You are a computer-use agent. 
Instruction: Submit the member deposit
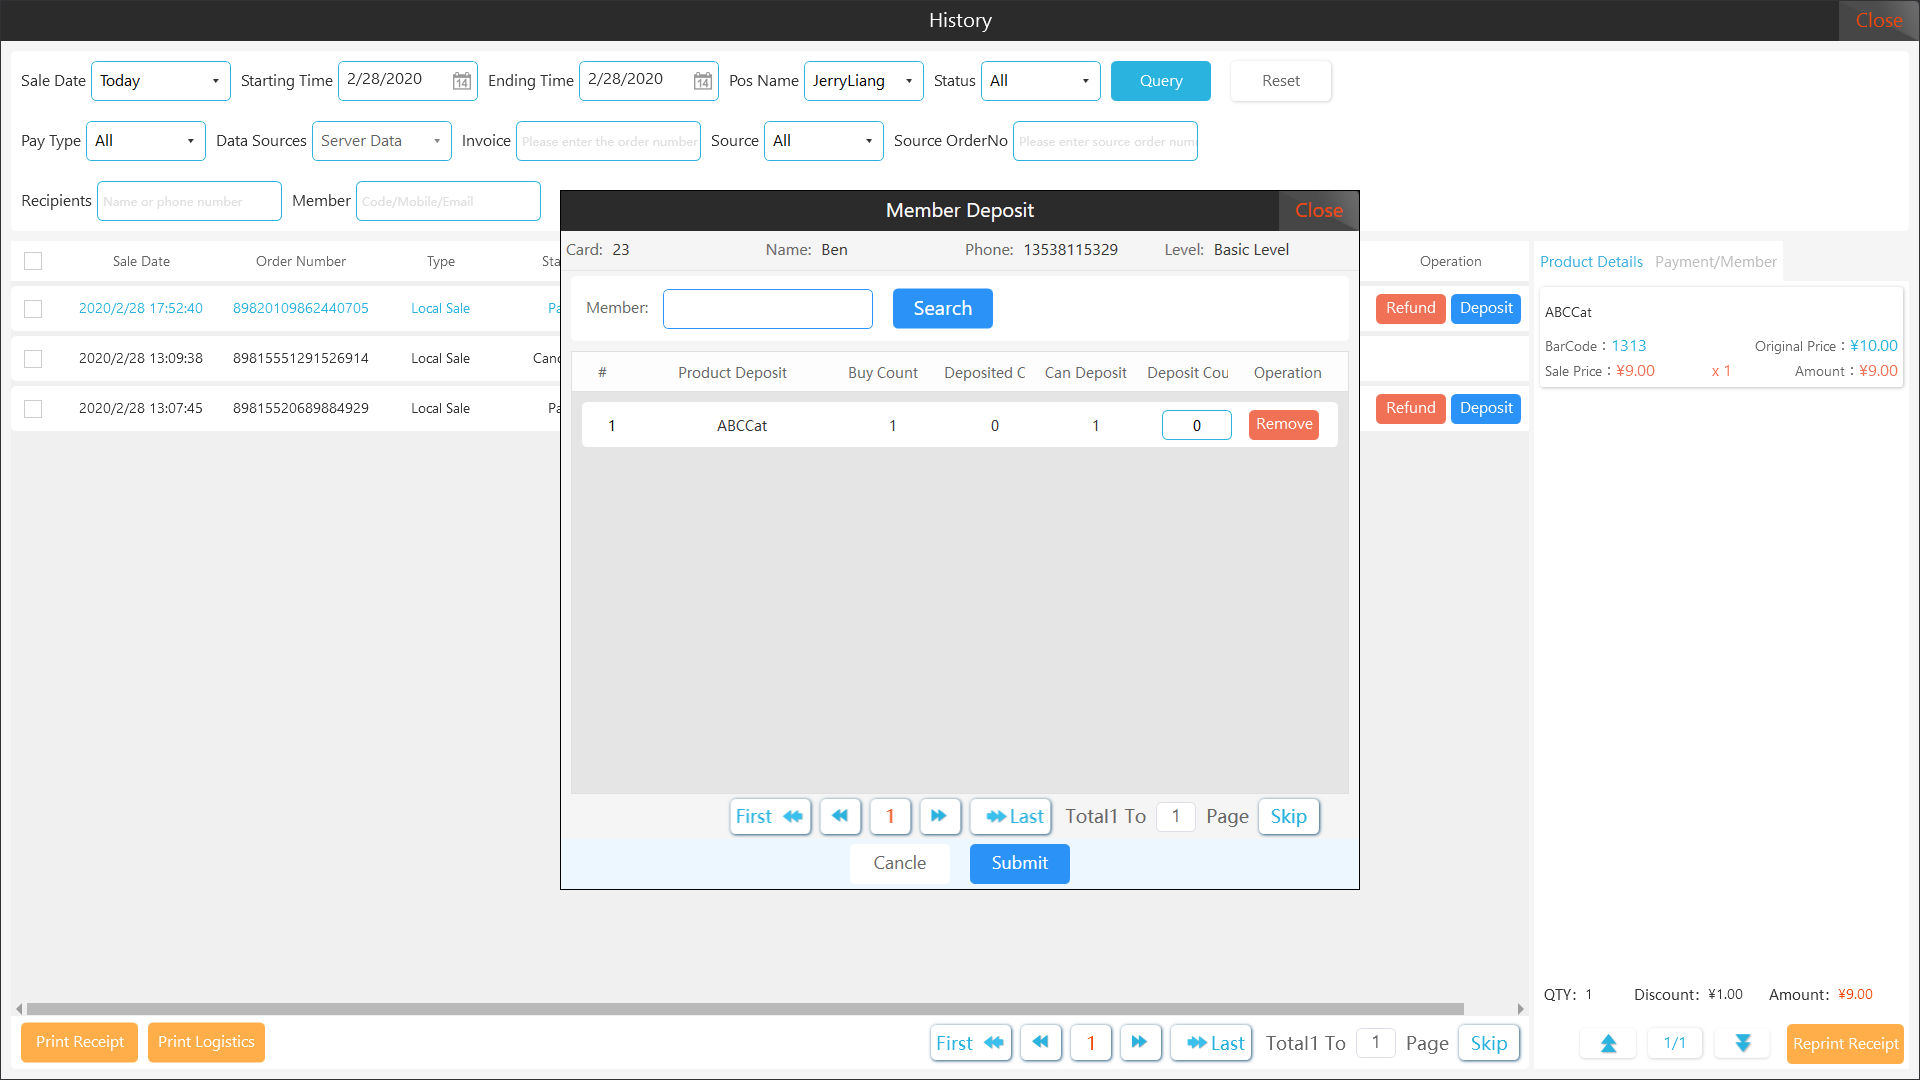[x=1019, y=863]
